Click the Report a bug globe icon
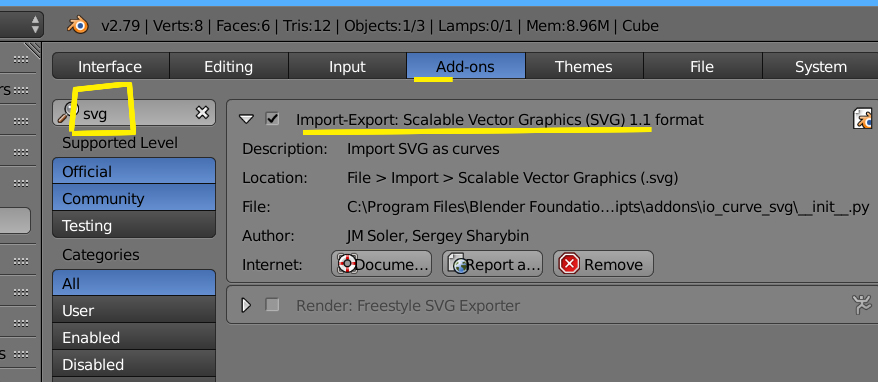The height and width of the screenshot is (382, 878). (x=457, y=264)
